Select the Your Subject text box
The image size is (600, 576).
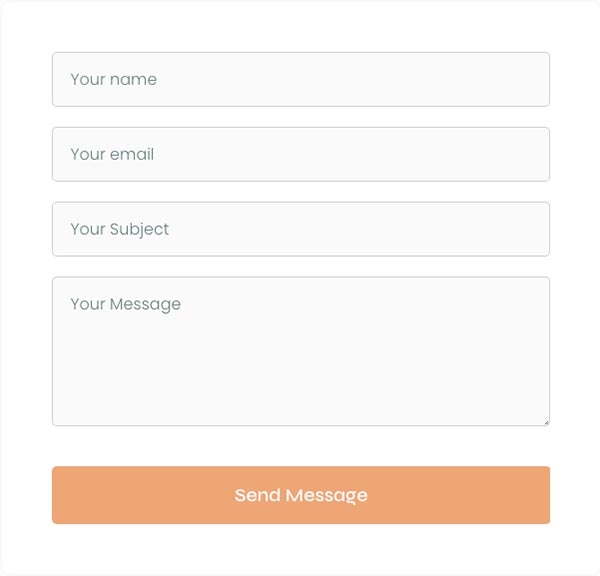[300, 229]
